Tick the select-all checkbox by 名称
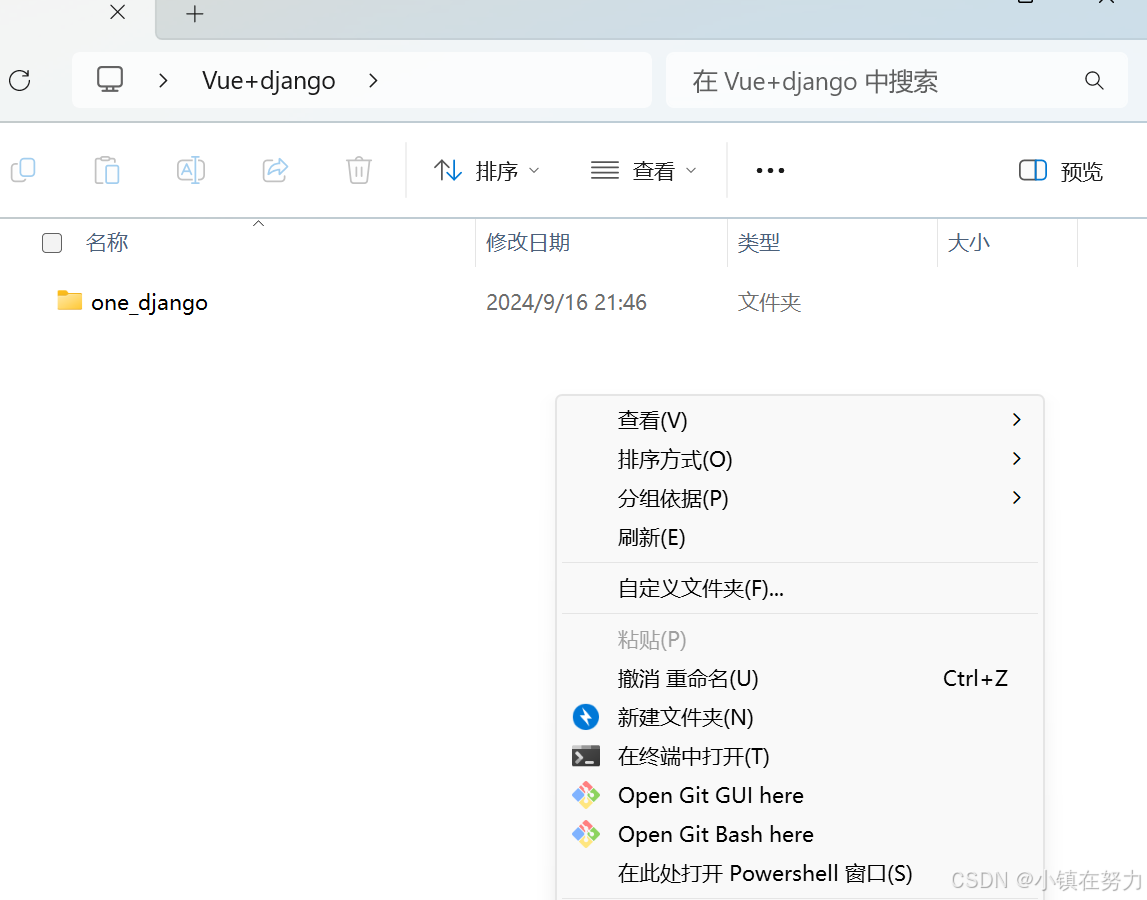 point(52,243)
